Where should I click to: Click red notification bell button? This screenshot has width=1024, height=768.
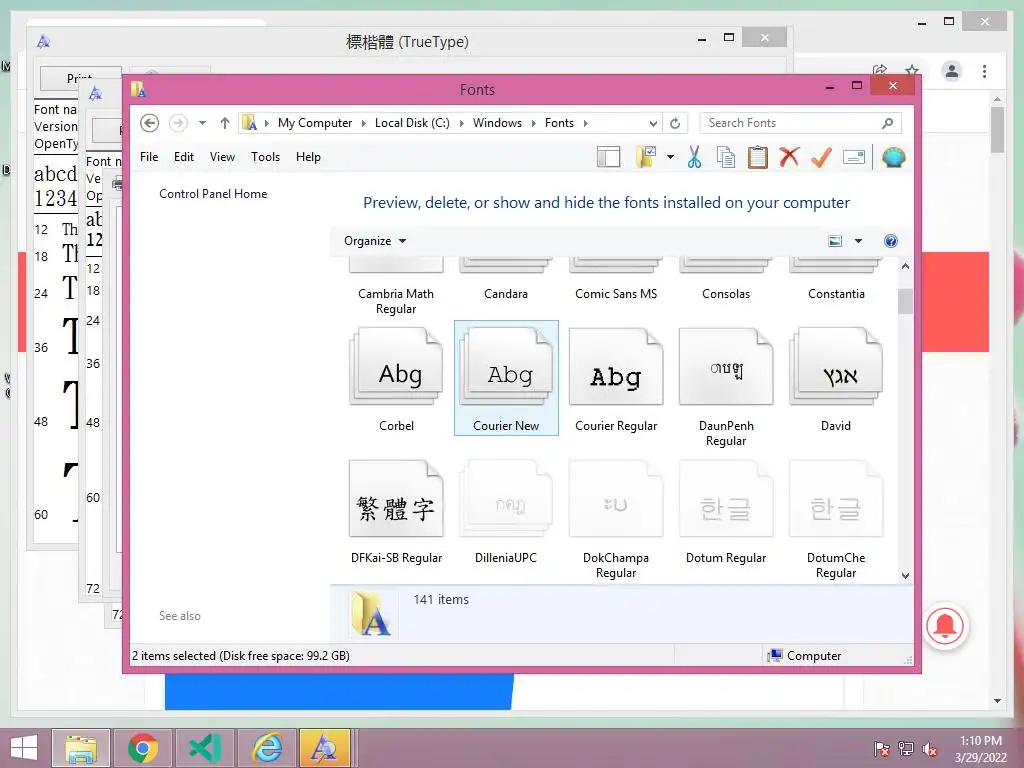944,626
